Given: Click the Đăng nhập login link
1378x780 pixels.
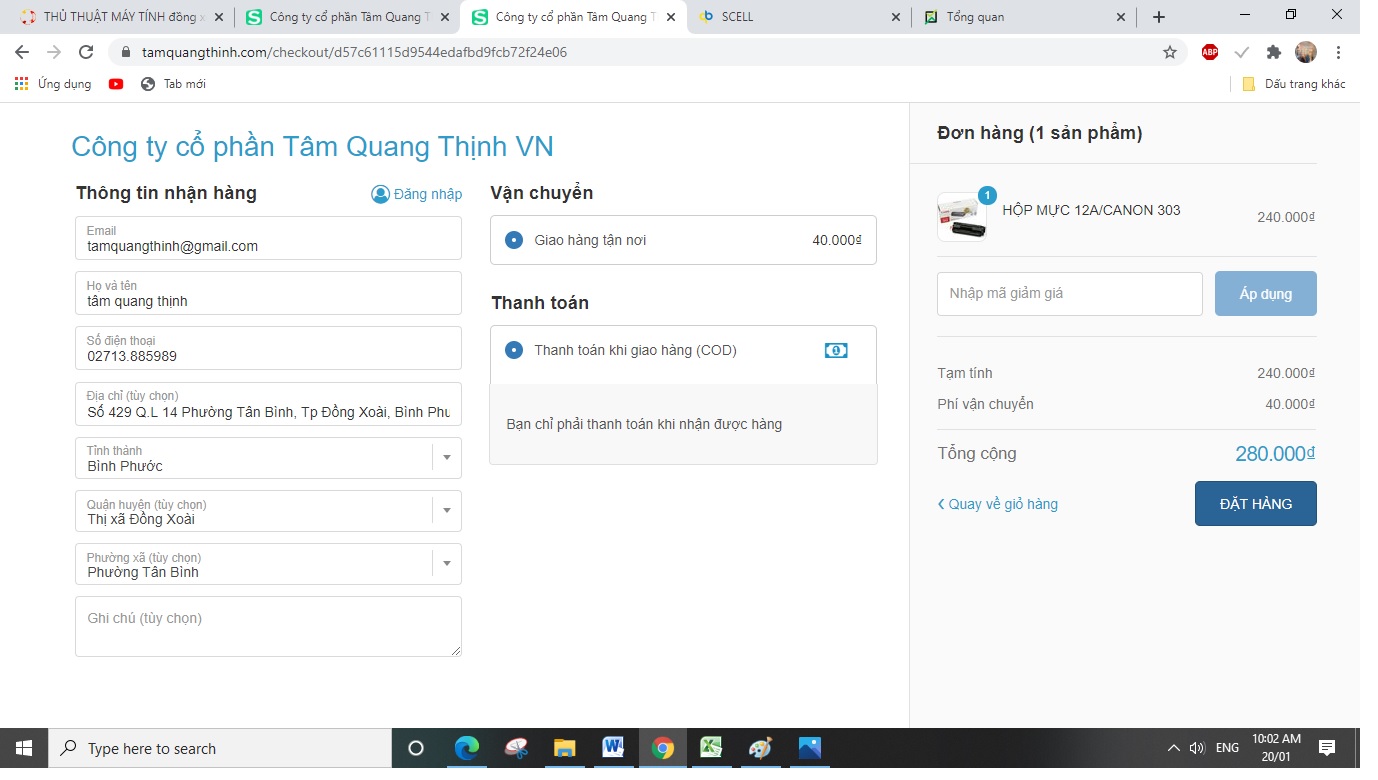Looking at the screenshot, I should pyautogui.click(x=428, y=194).
